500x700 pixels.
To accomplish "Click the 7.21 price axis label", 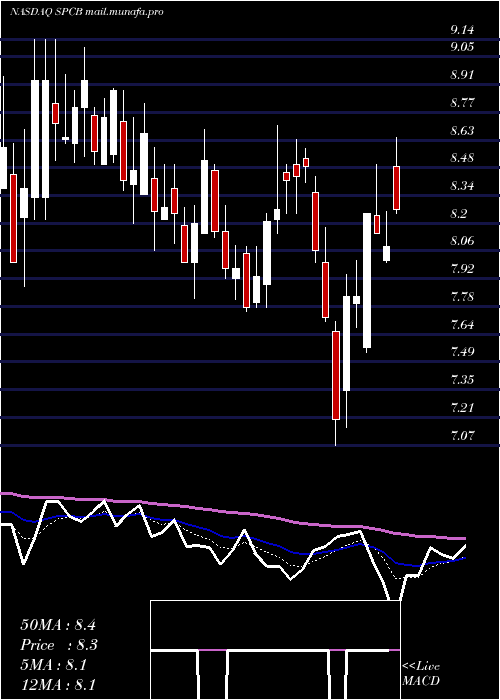I will 462,408.
